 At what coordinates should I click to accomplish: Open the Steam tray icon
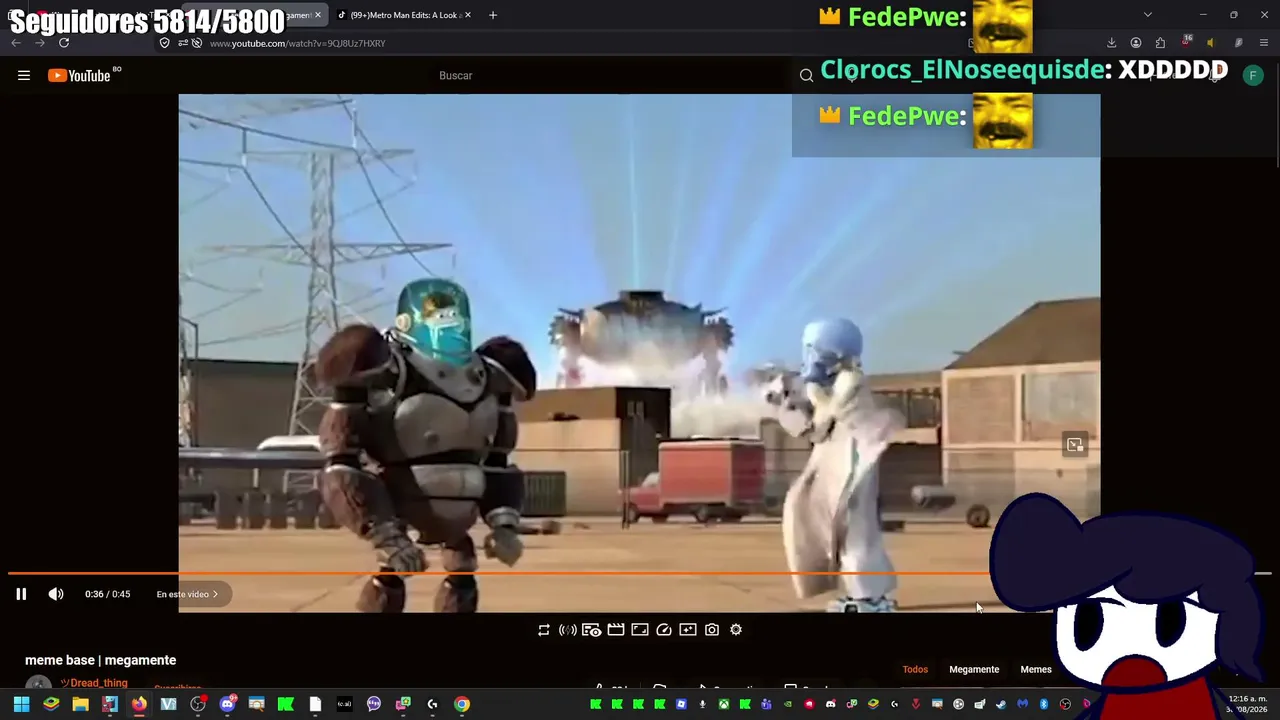[1001, 704]
